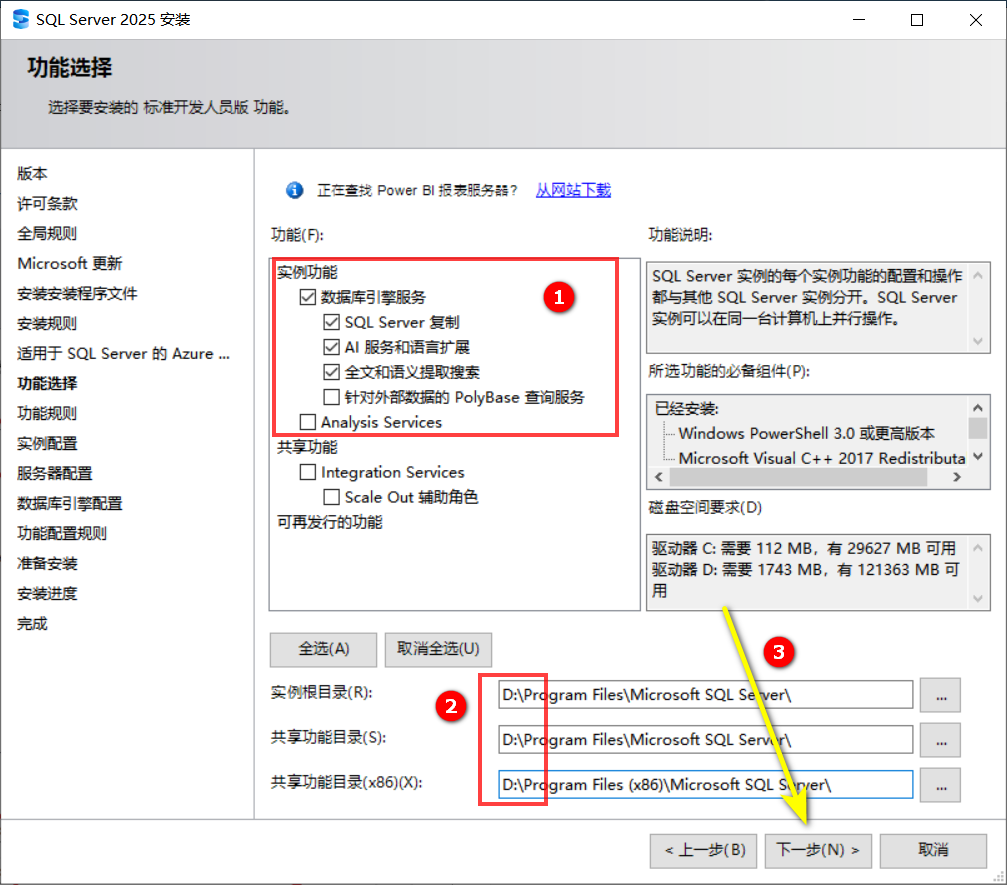Select 实例配置 step in sidebar
The height and width of the screenshot is (885, 1007).
click(x=47, y=444)
